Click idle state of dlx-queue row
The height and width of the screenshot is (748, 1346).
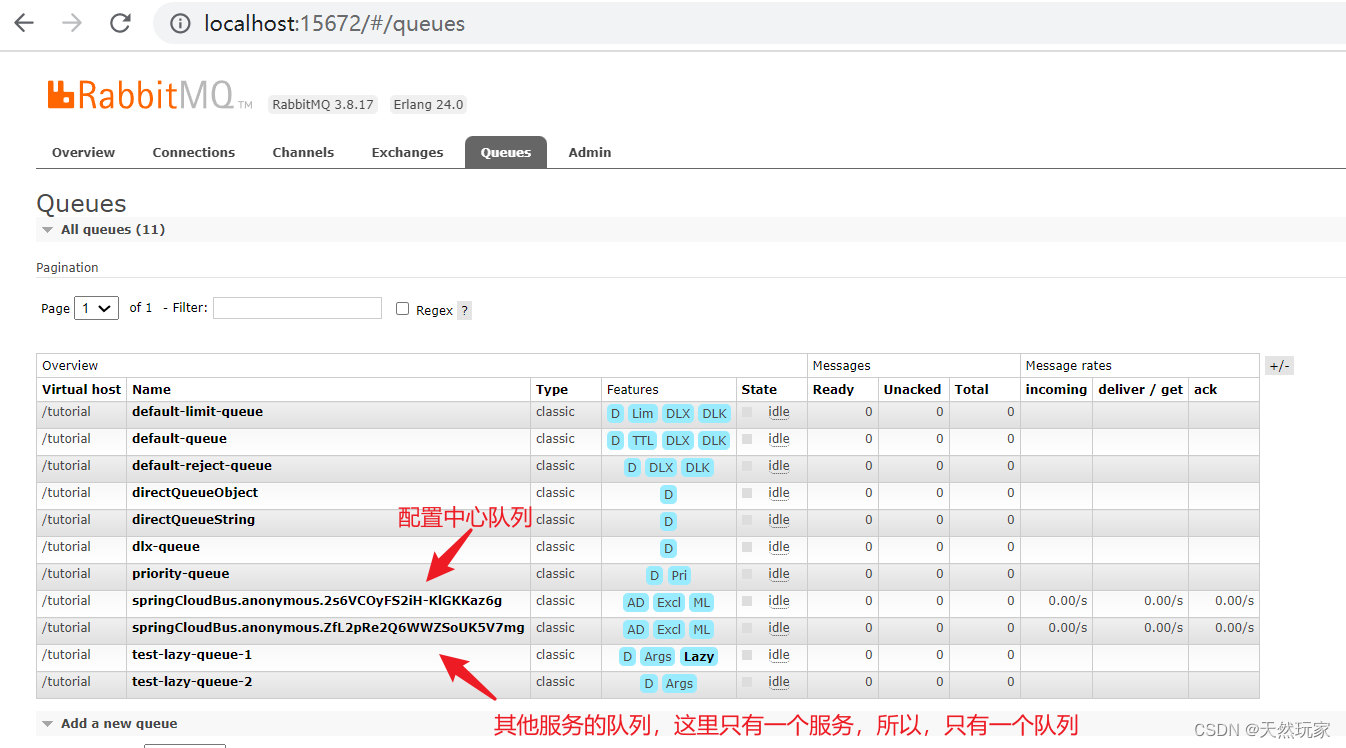coord(779,547)
